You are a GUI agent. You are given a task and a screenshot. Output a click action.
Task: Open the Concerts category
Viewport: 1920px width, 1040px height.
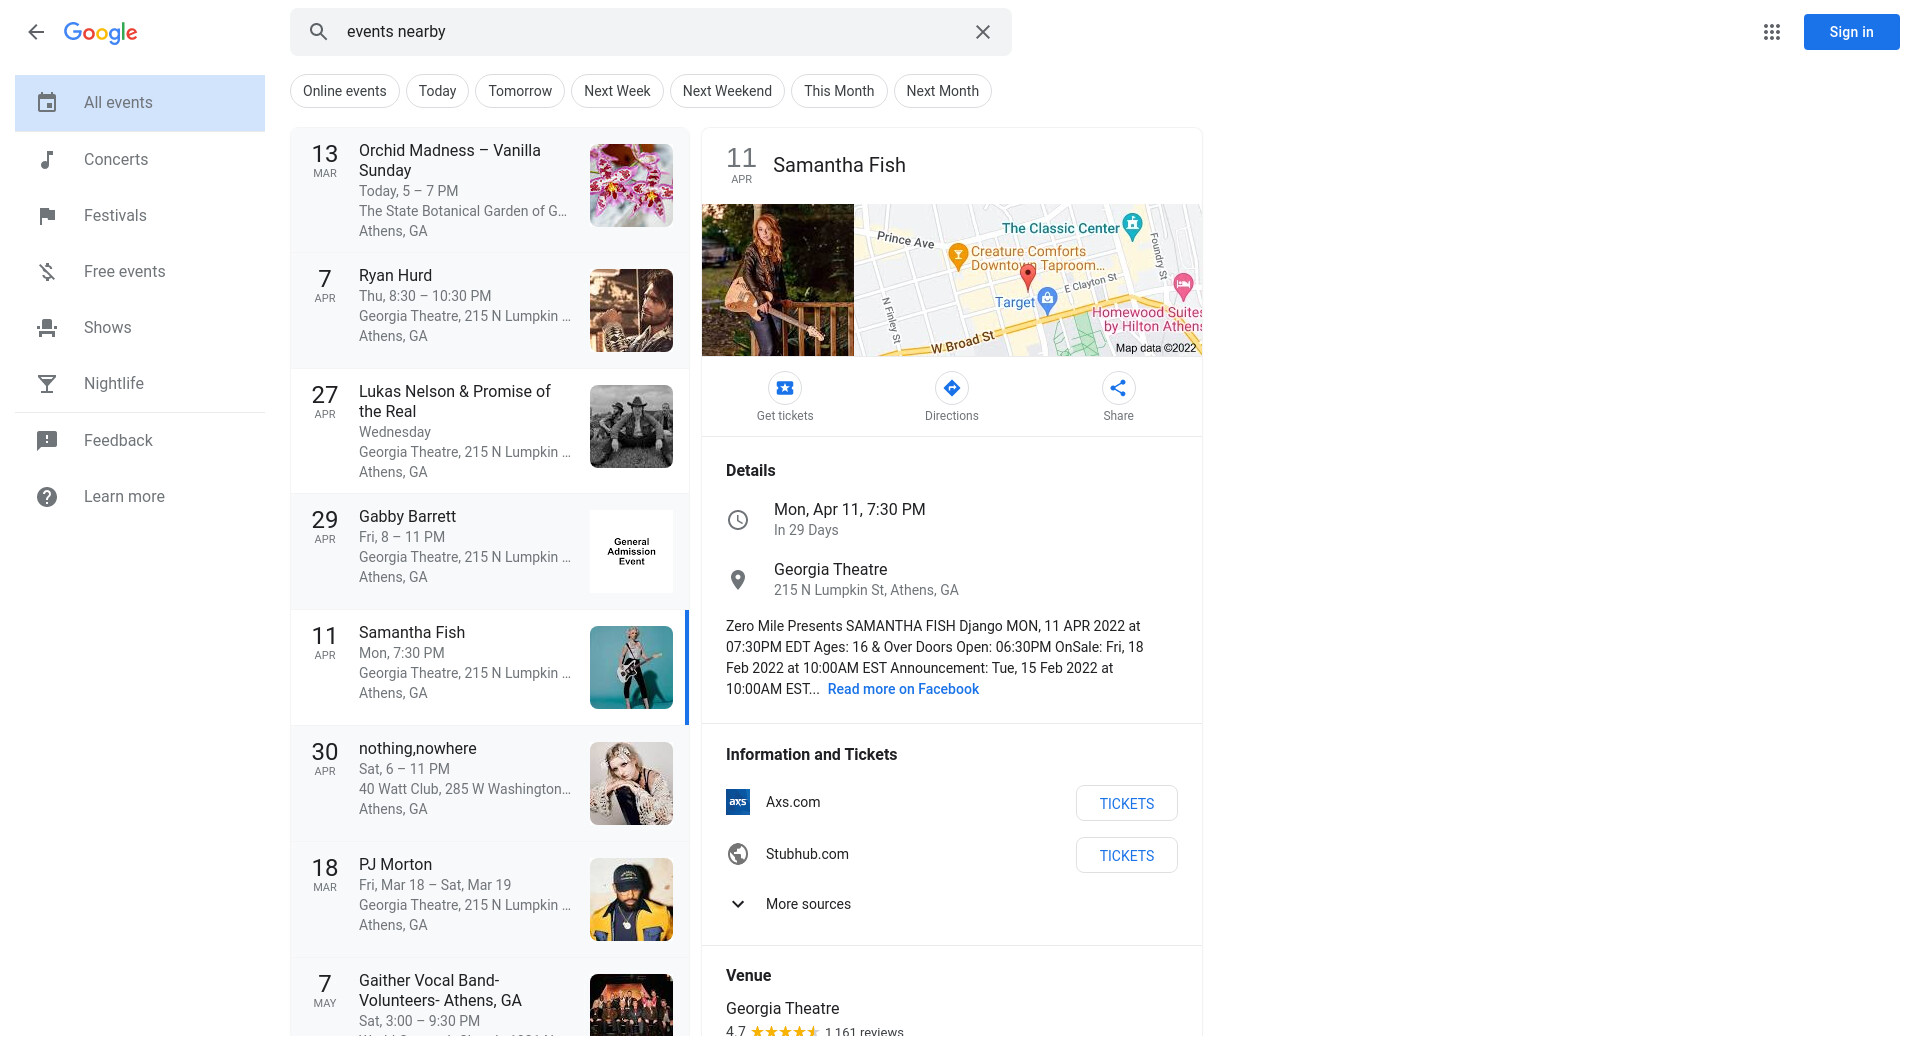click(x=140, y=160)
